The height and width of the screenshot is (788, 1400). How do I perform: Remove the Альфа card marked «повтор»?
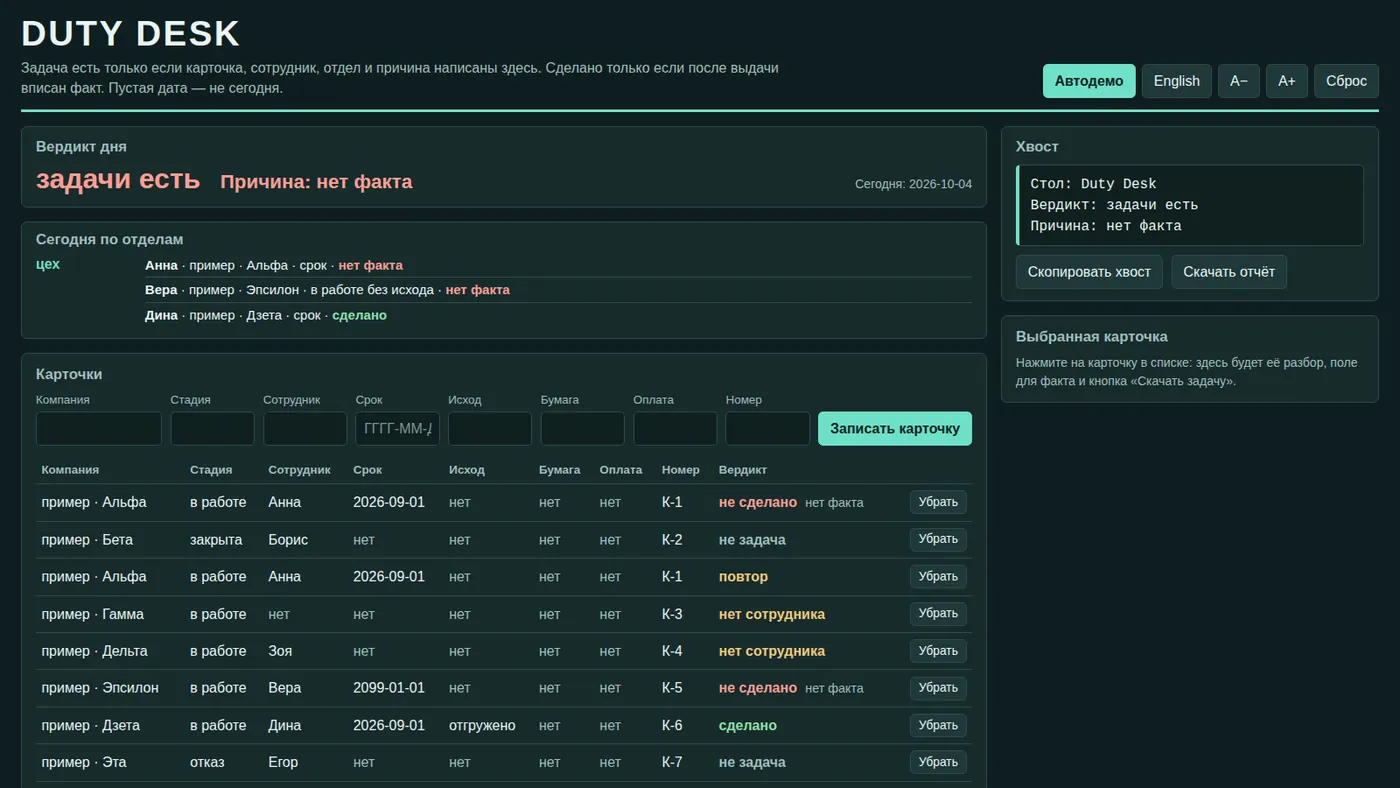point(938,577)
